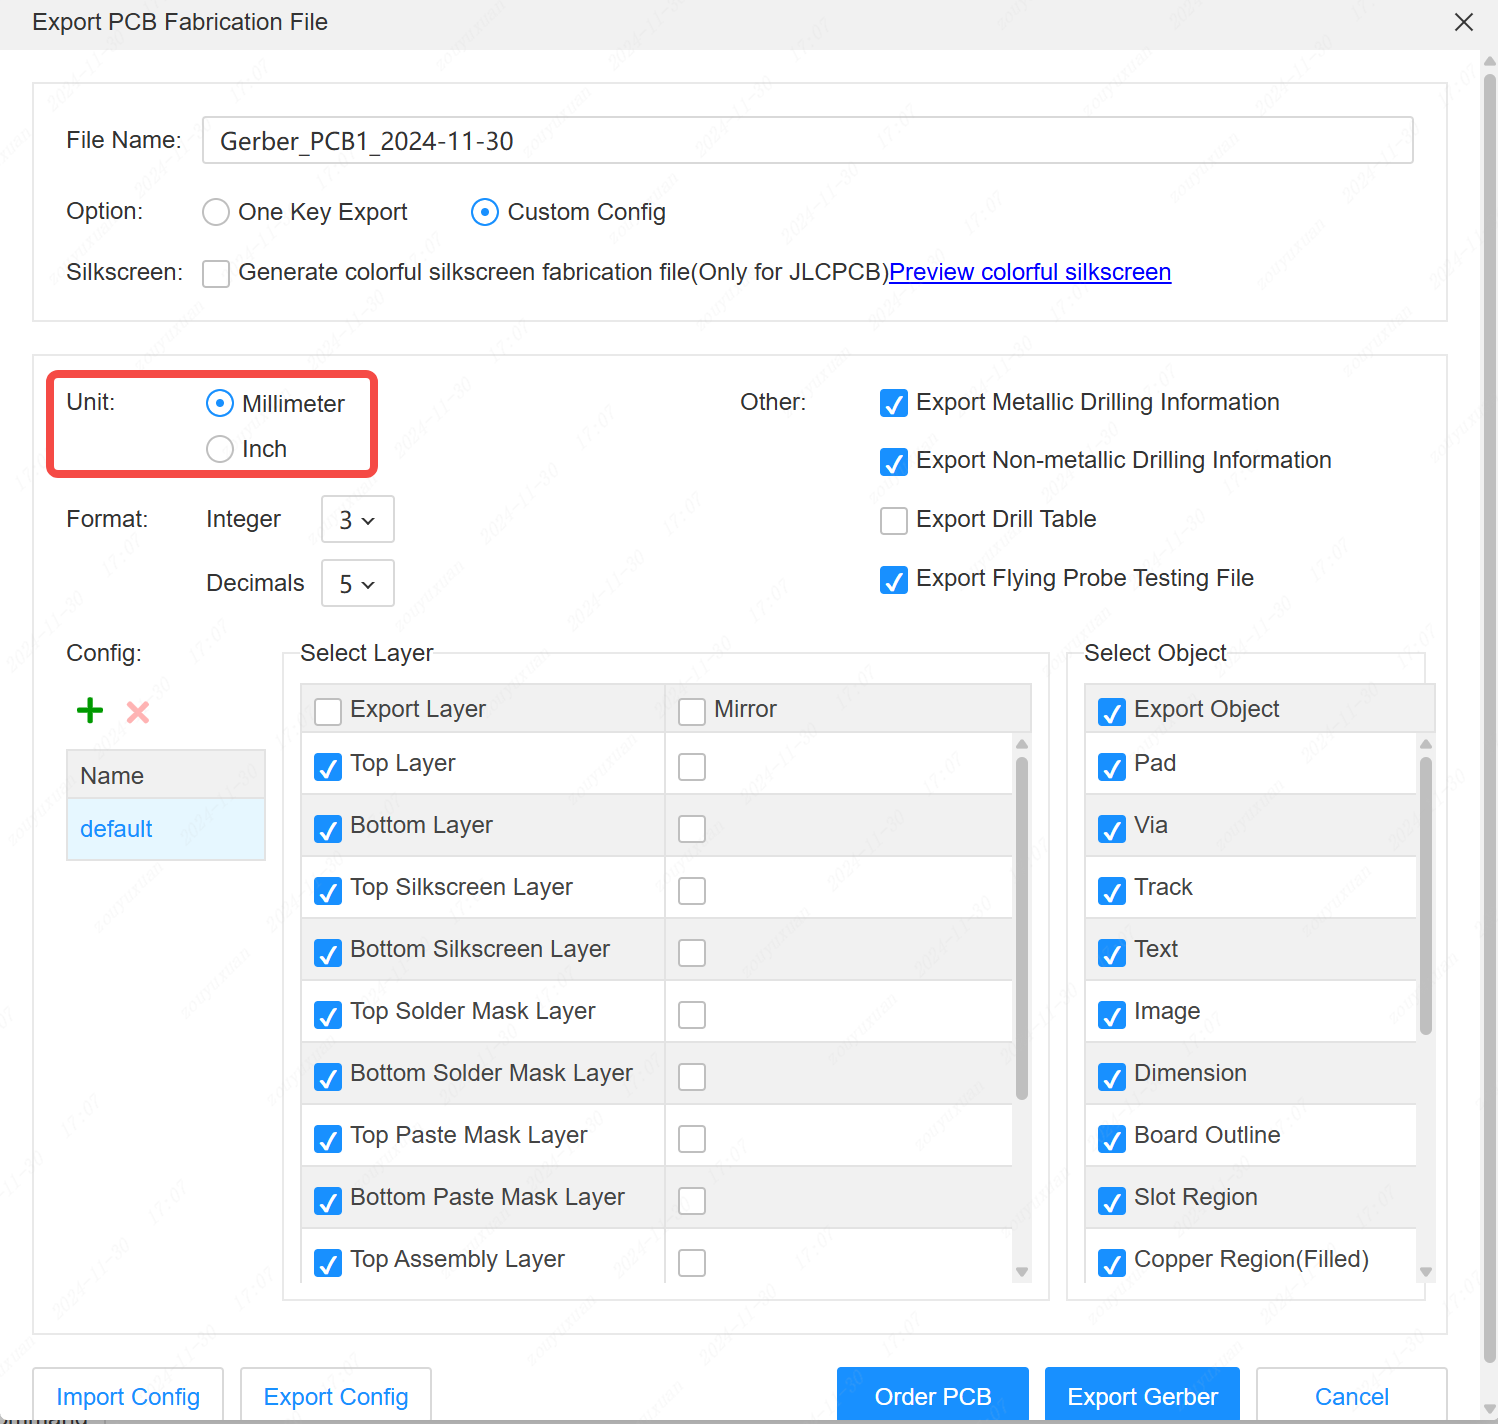The image size is (1498, 1424).
Task: Select the Inch unit radio button
Action: 220,449
